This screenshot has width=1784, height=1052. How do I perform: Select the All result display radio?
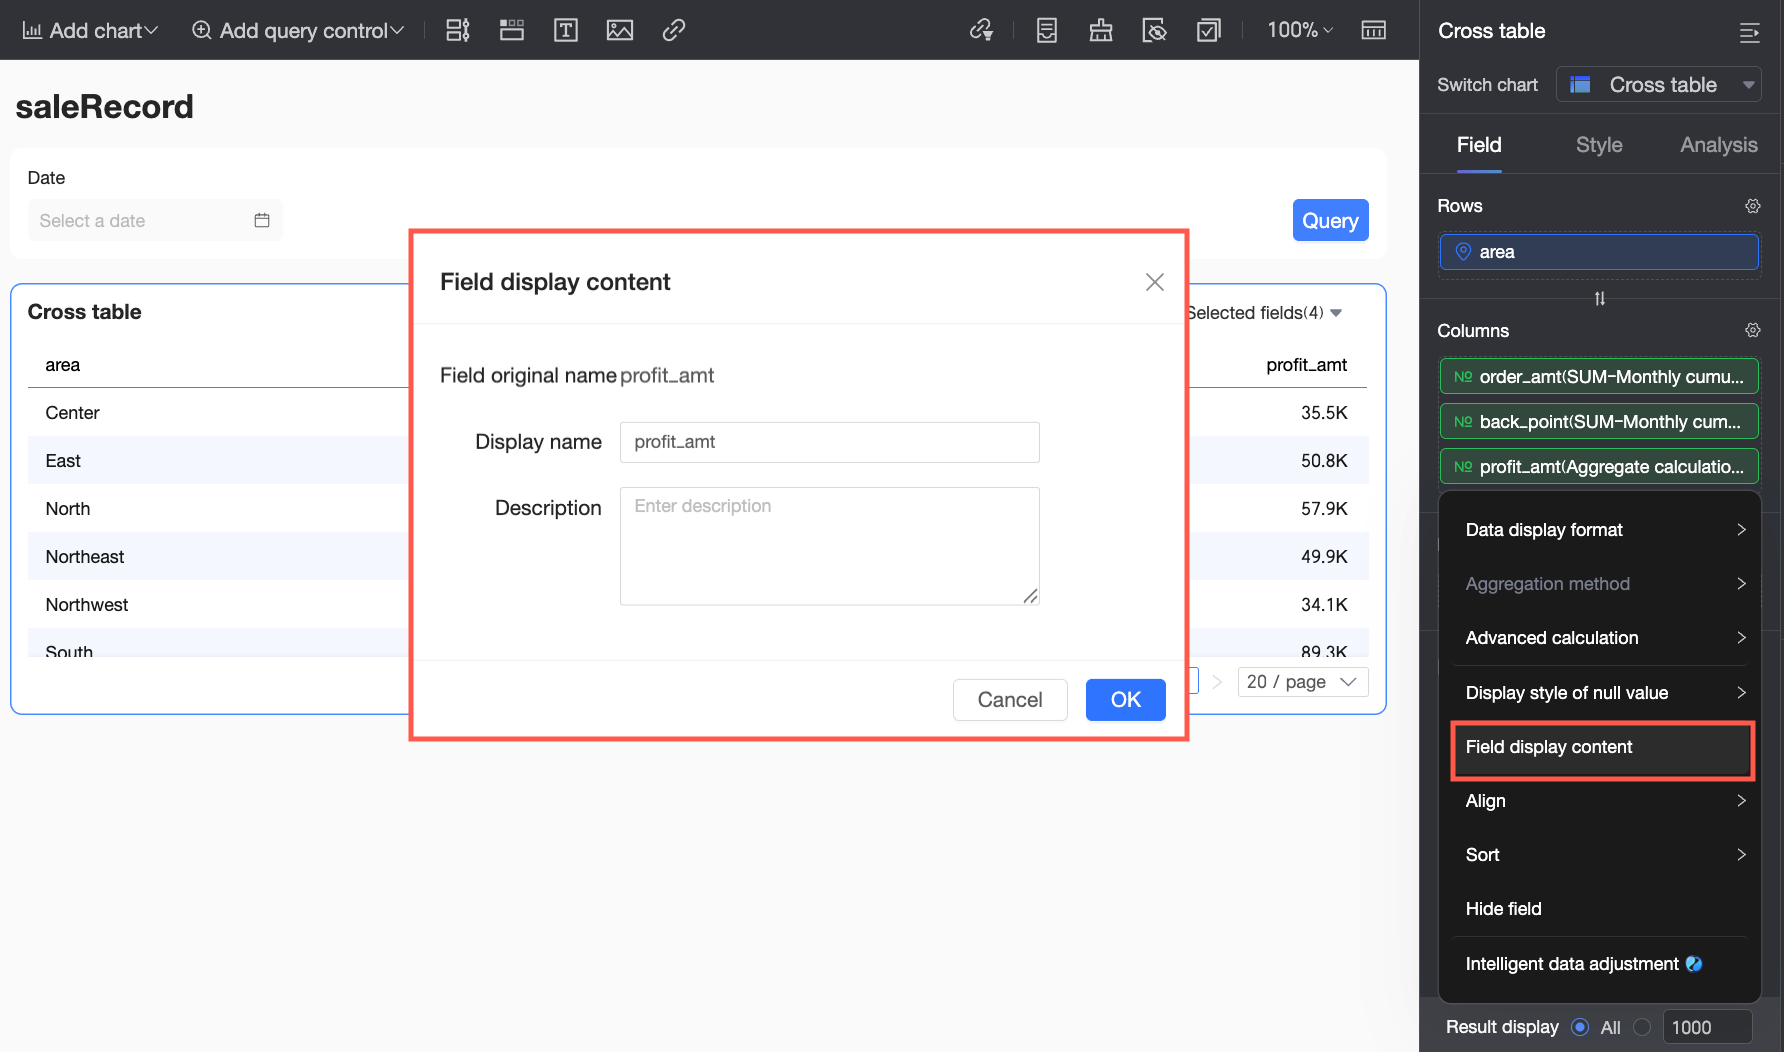pos(1580,1027)
